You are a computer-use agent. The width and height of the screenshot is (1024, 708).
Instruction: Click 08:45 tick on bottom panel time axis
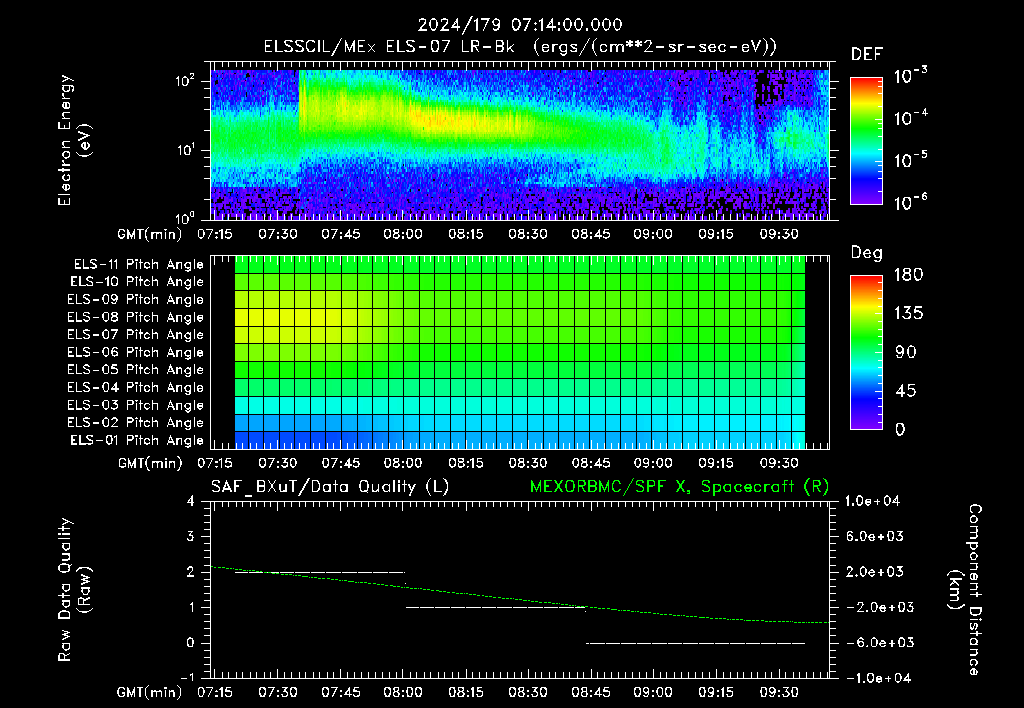tap(591, 692)
